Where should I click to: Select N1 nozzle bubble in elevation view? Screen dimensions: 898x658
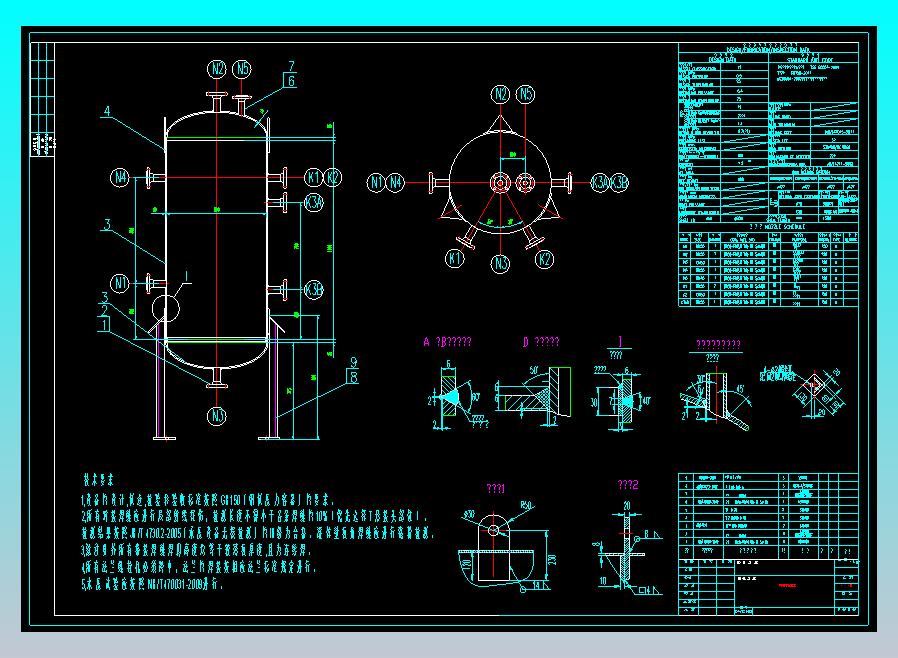click(x=120, y=283)
